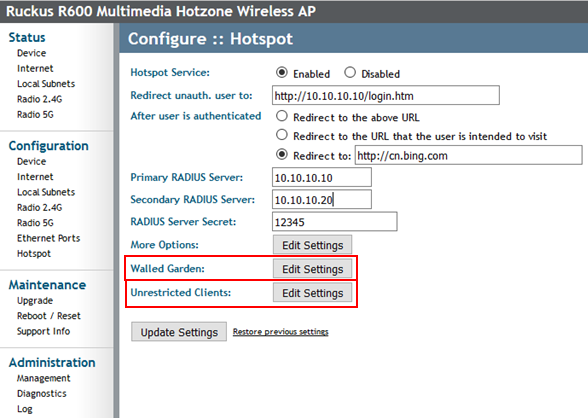Click the Status section heading
The height and width of the screenshot is (418, 588).
coord(27,37)
